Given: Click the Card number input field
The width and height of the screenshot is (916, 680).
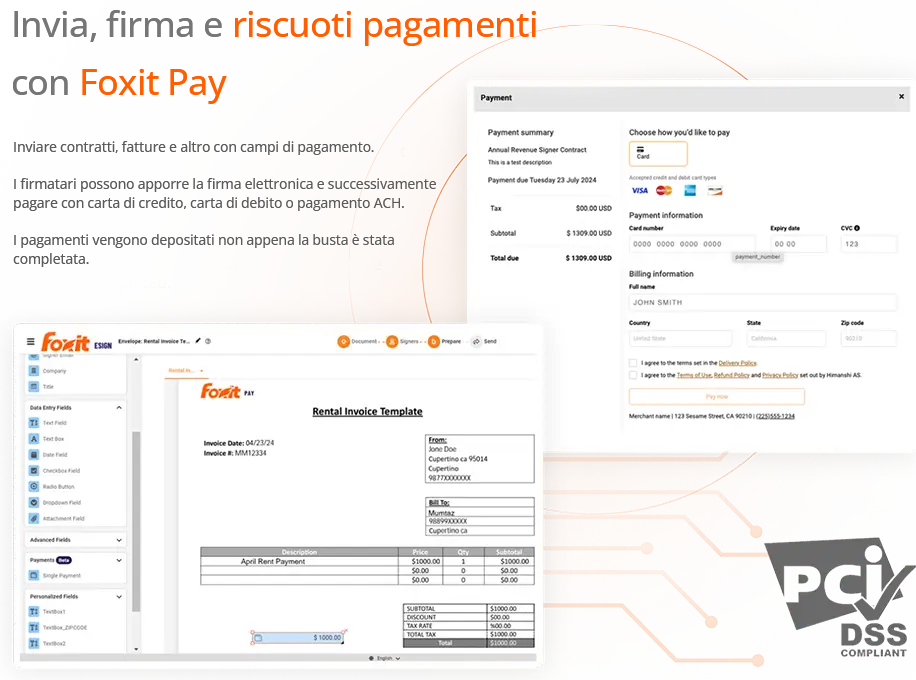Looking at the screenshot, I should click(692, 244).
